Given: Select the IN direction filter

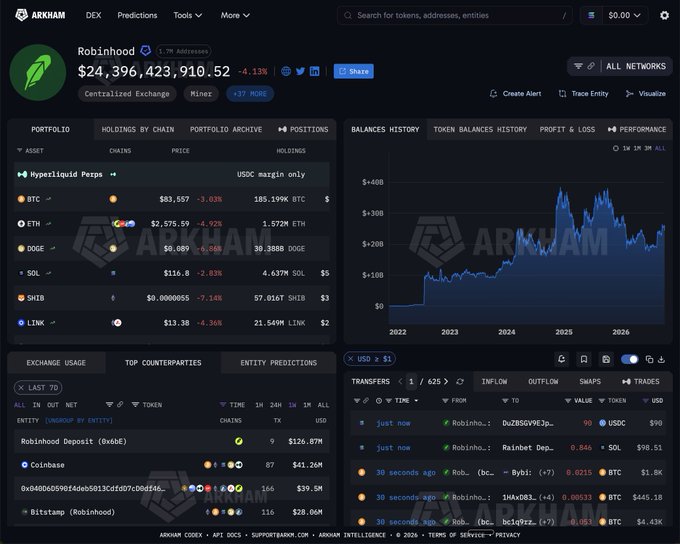Looking at the screenshot, I should point(36,405).
